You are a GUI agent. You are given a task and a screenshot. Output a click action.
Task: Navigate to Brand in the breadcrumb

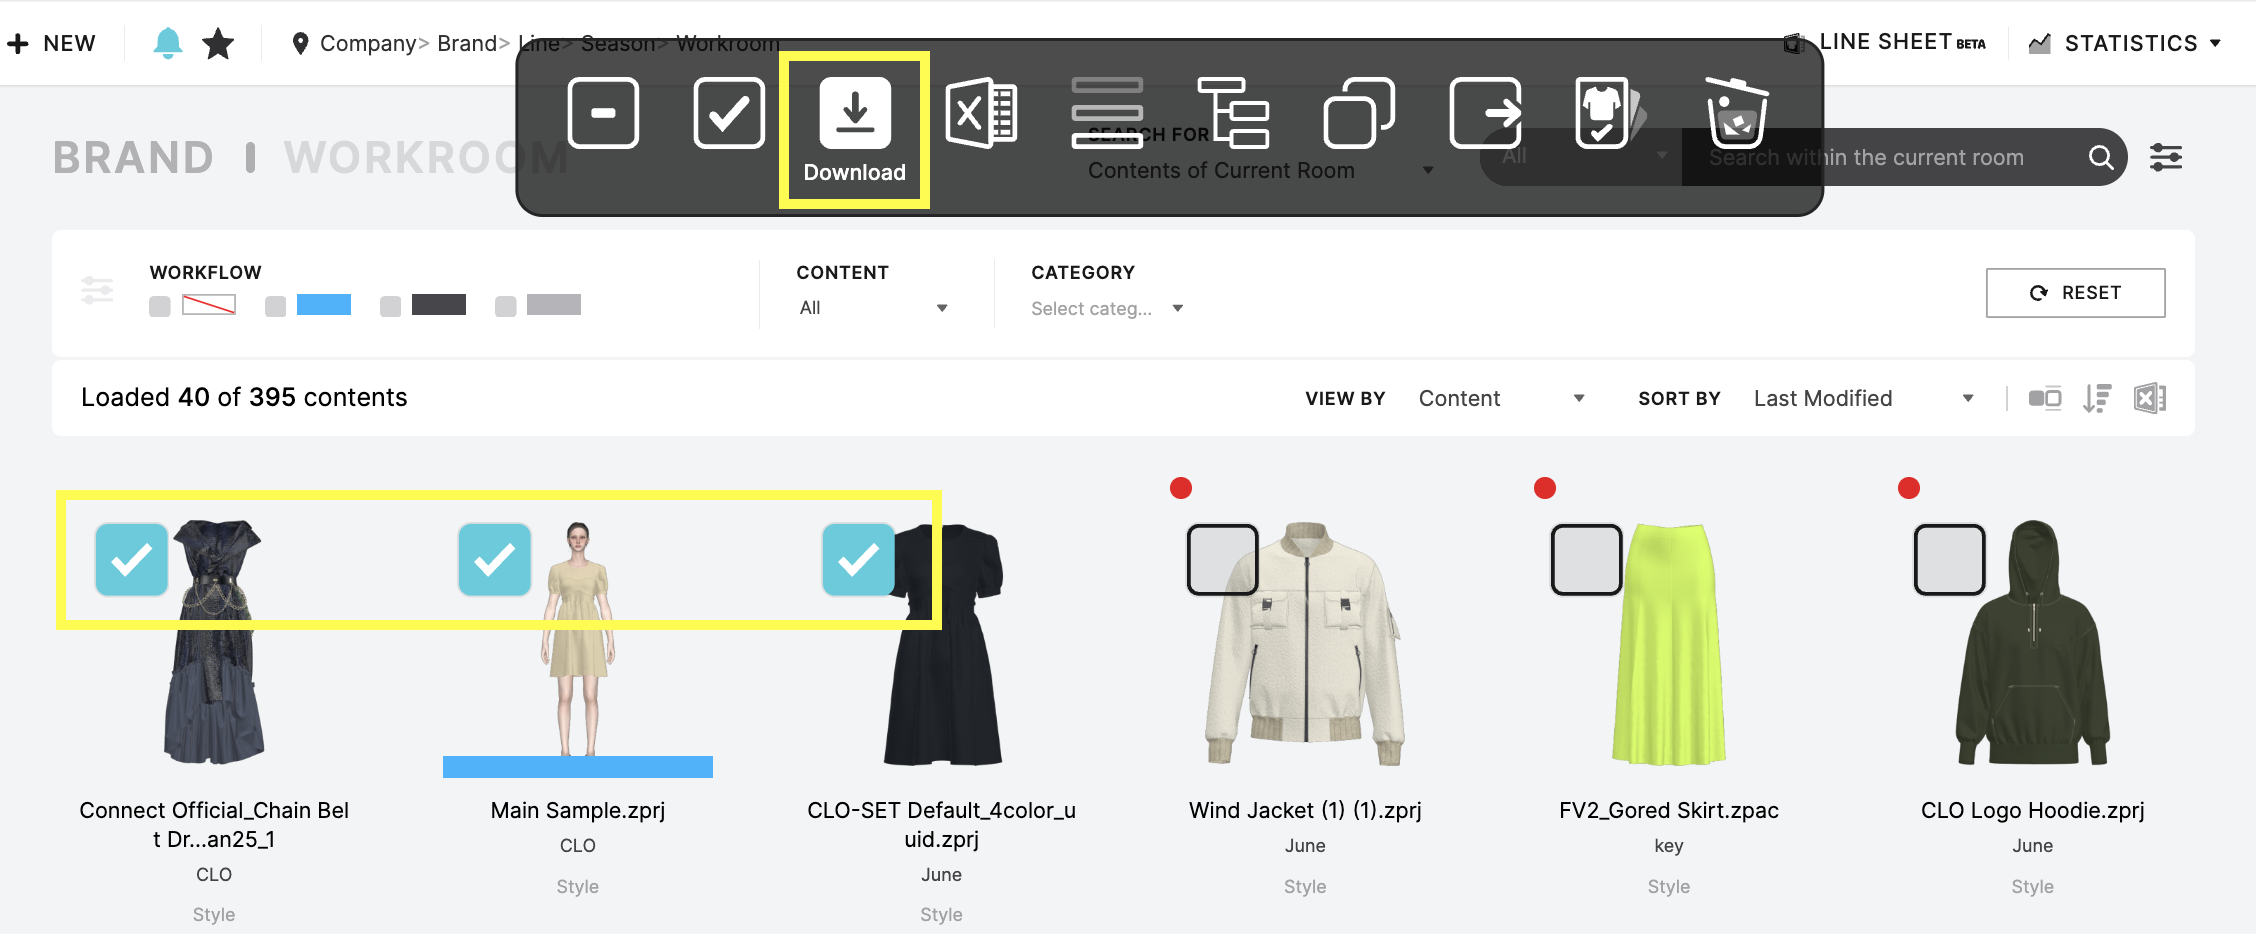[466, 42]
